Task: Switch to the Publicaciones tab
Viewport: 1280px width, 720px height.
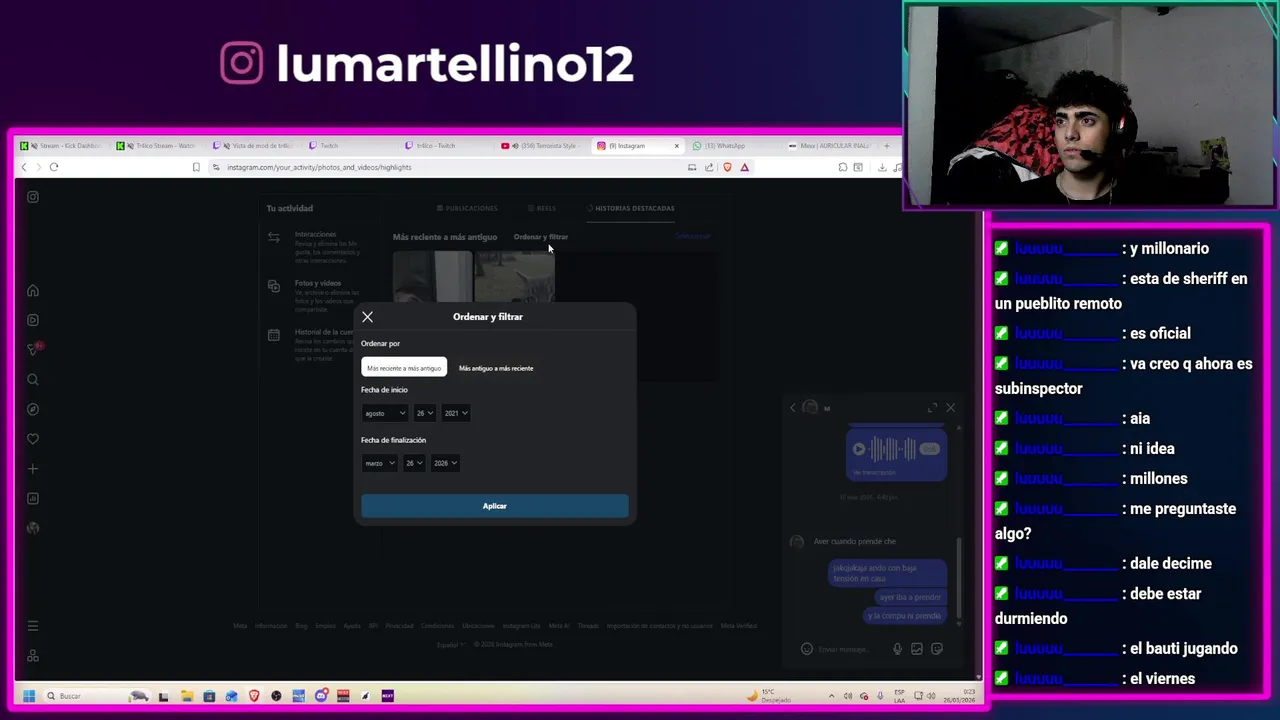Action: 467,208
